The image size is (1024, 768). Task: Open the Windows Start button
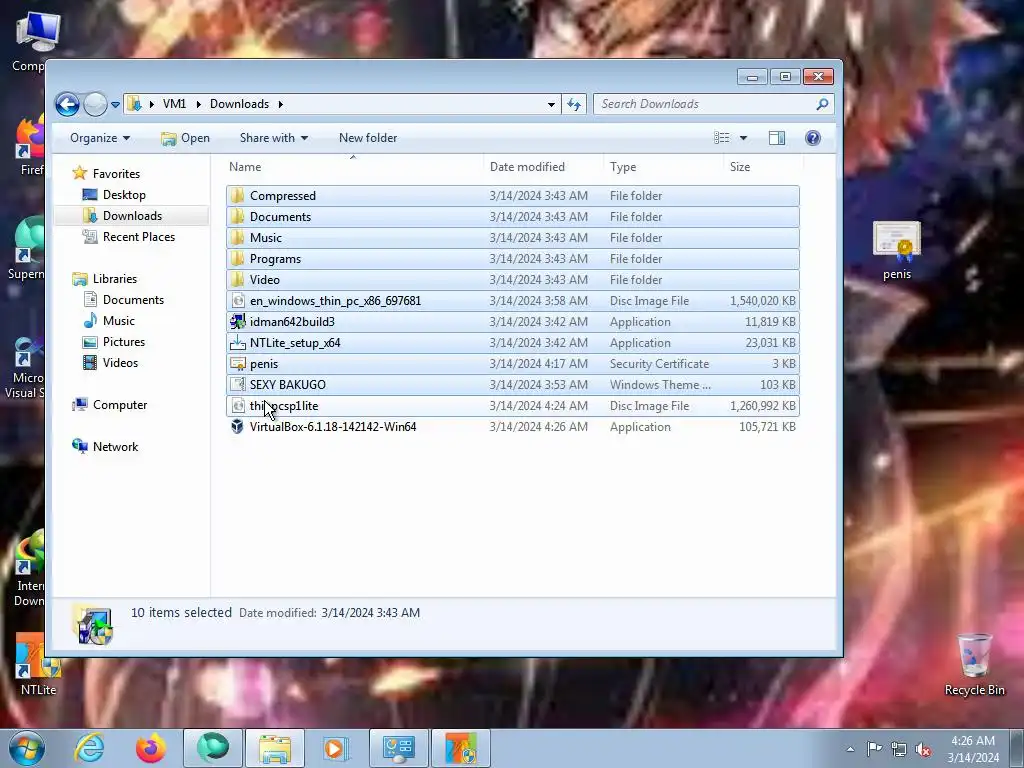pyautogui.click(x=27, y=748)
